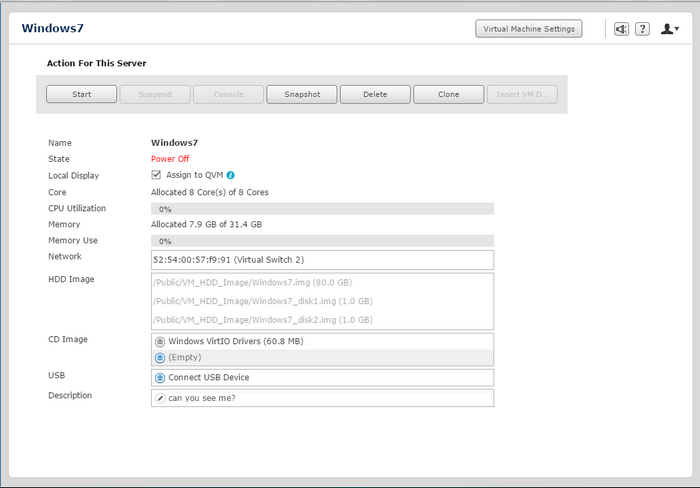Toggle the Assign to QVM checkbox
700x488 pixels.
coord(156,175)
